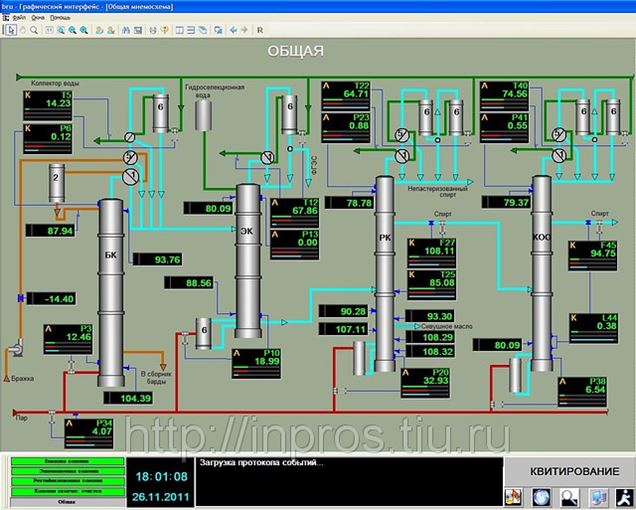The width and height of the screenshot is (636, 510).
Task: Open the Файл menu
Action: (19, 18)
